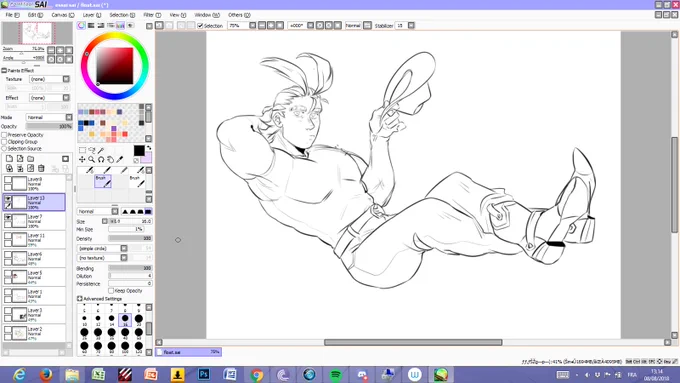Select the eyedropper color picker tool
The image size is (680, 383).
[x=120, y=160]
